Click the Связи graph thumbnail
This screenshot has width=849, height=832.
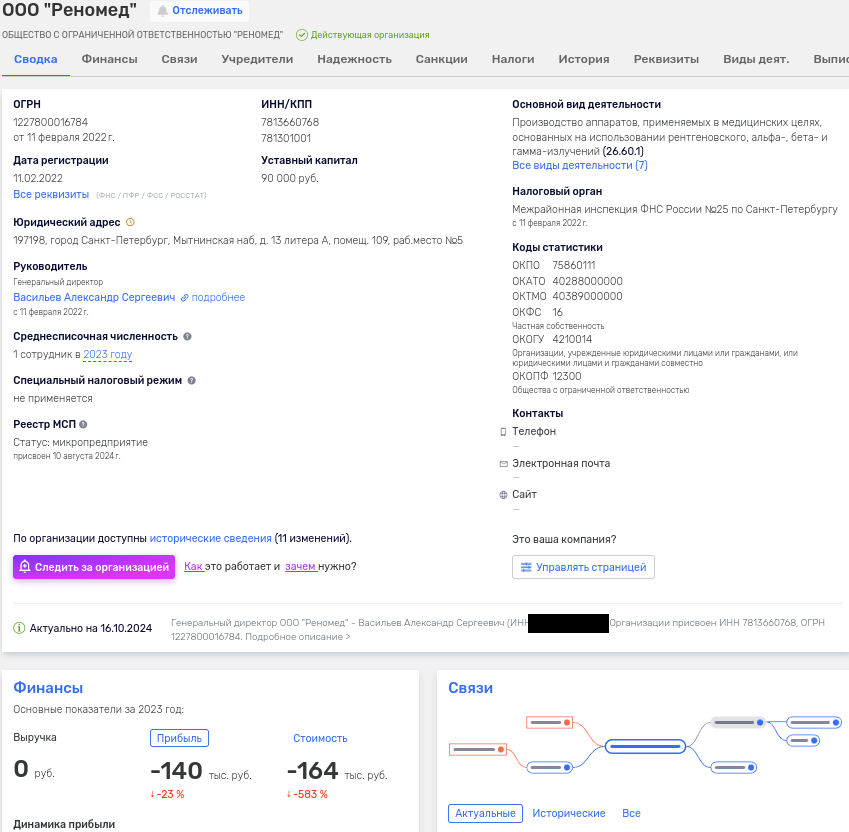point(645,746)
